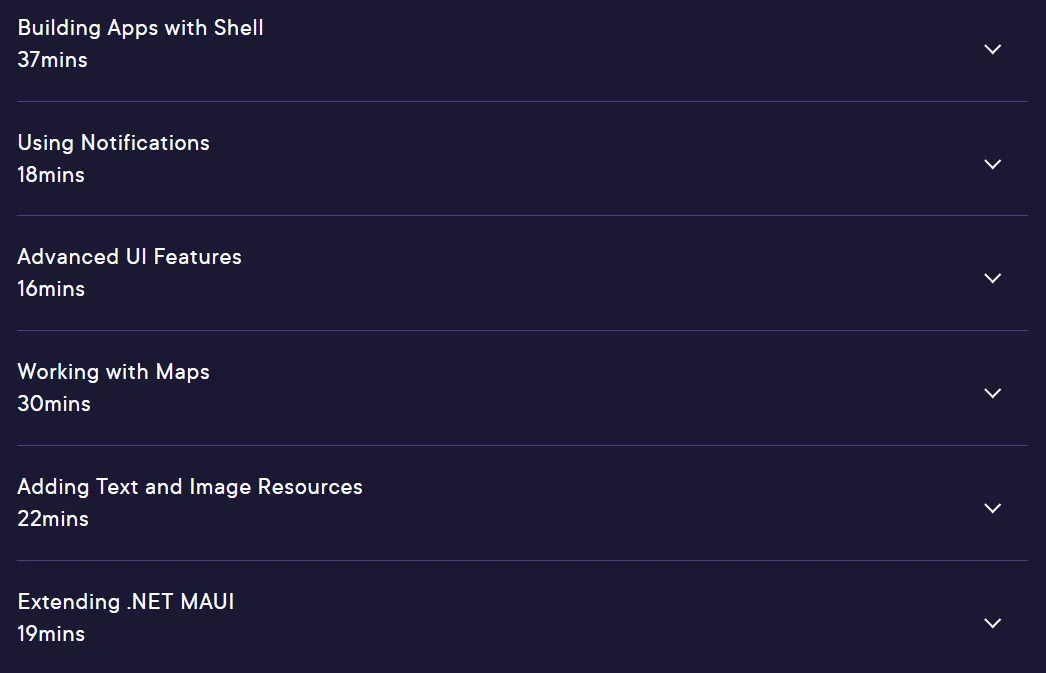Screen dimensions: 1046x673
Task: Click the 19mins duration text
Action: click(x=51, y=634)
